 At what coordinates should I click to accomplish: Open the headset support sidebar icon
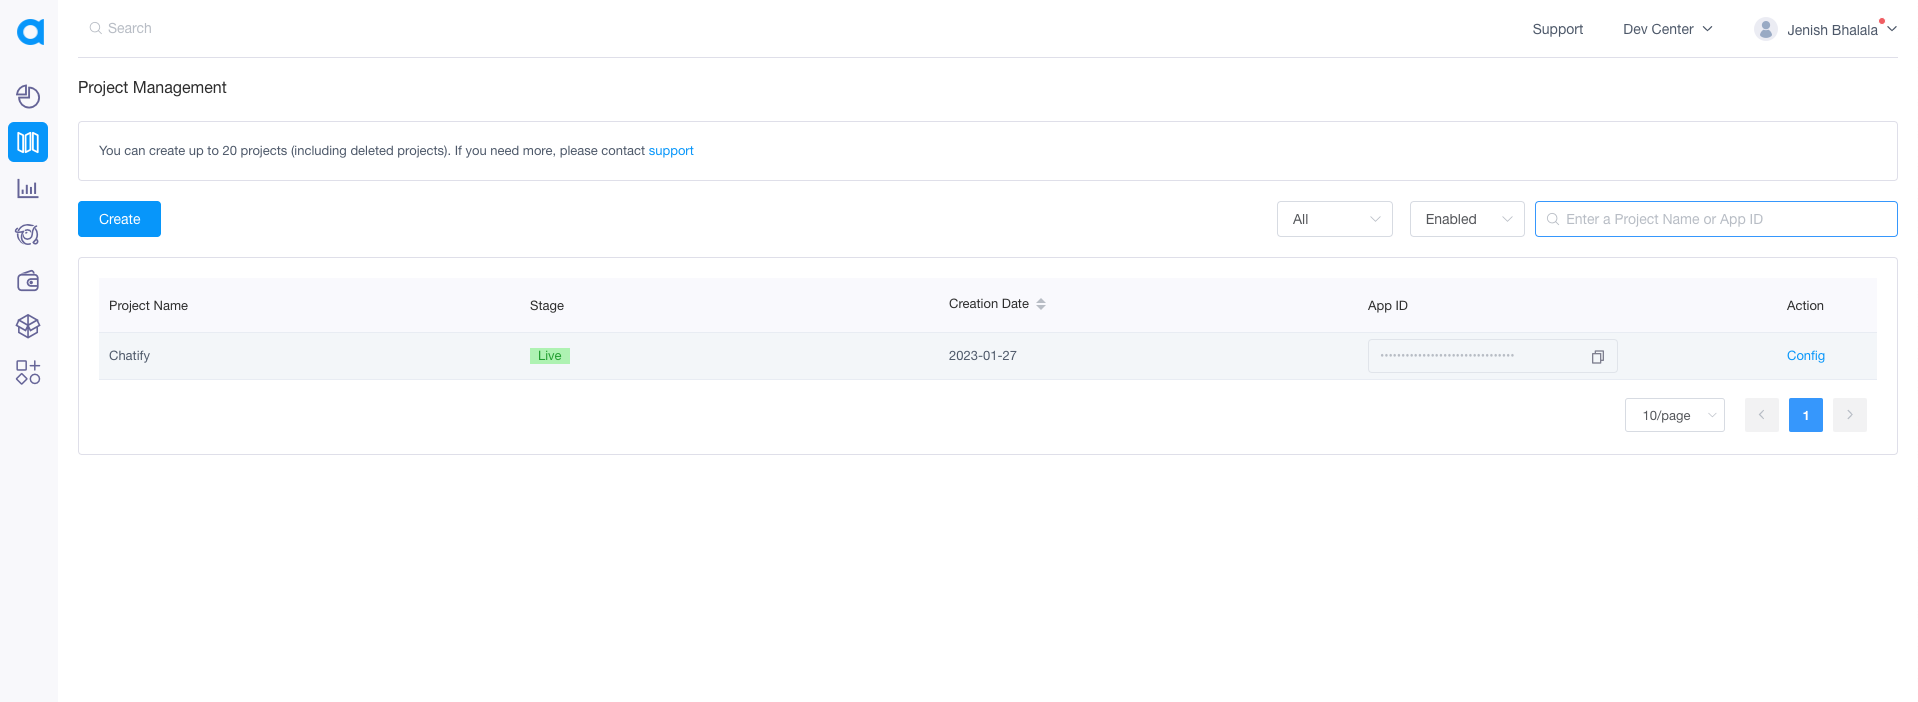coord(28,235)
